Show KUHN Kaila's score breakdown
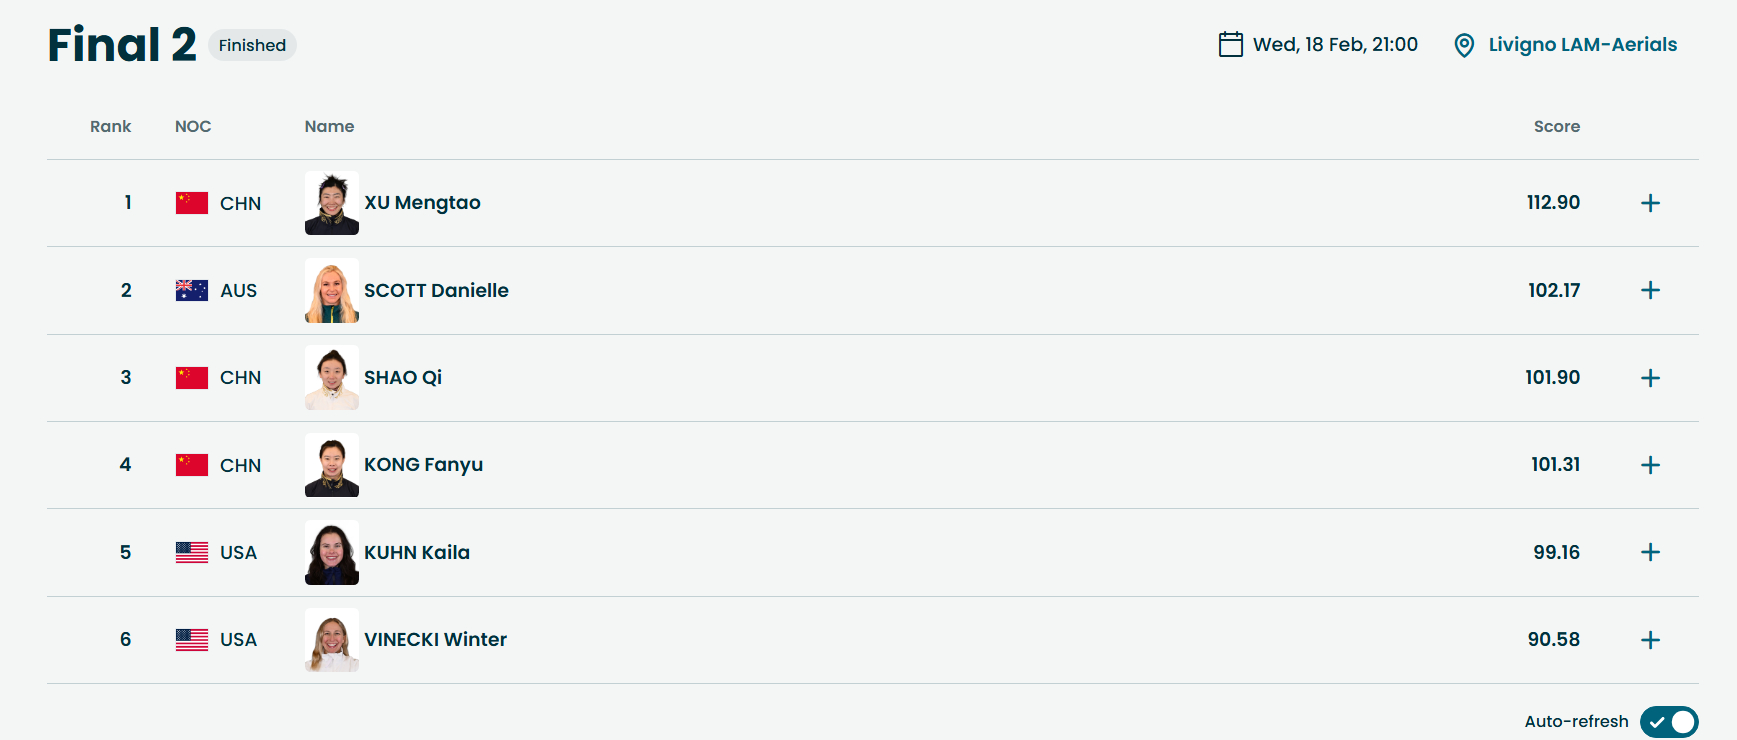Screen dimensions: 1737x740 (x=1650, y=552)
